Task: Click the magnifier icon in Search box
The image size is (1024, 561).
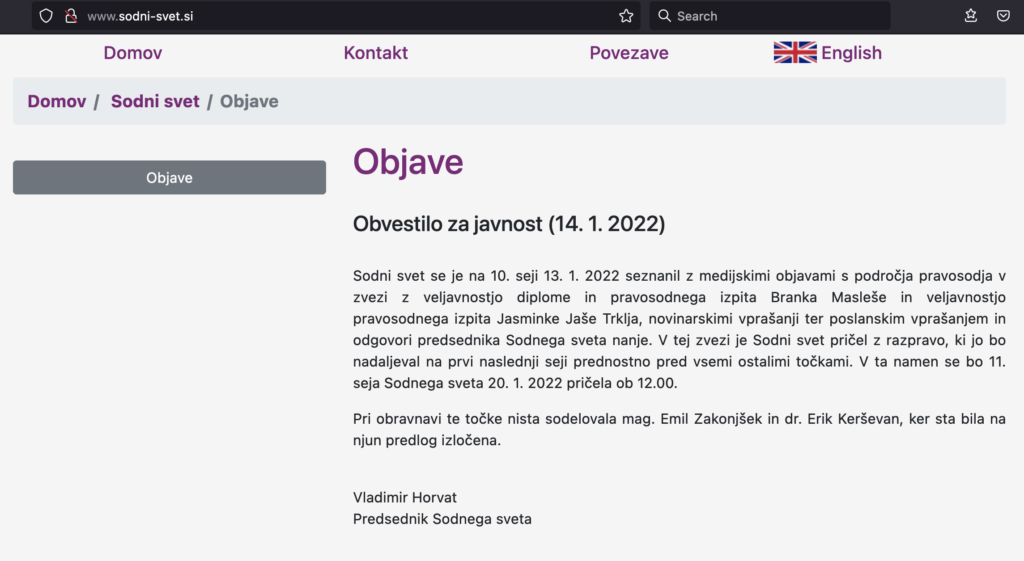Action: [x=664, y=16]
